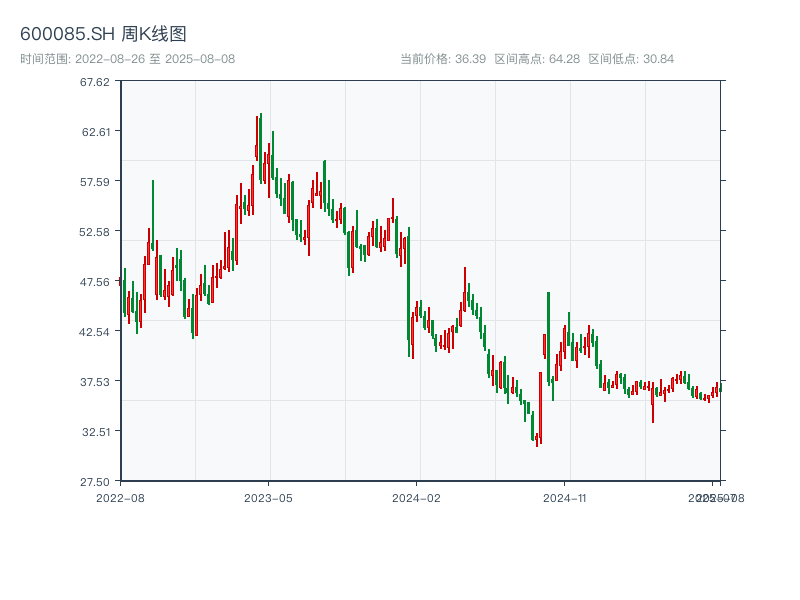Click the 2023-05 date axis label
This screenshot has height=600, width=800.
(268, 497)
